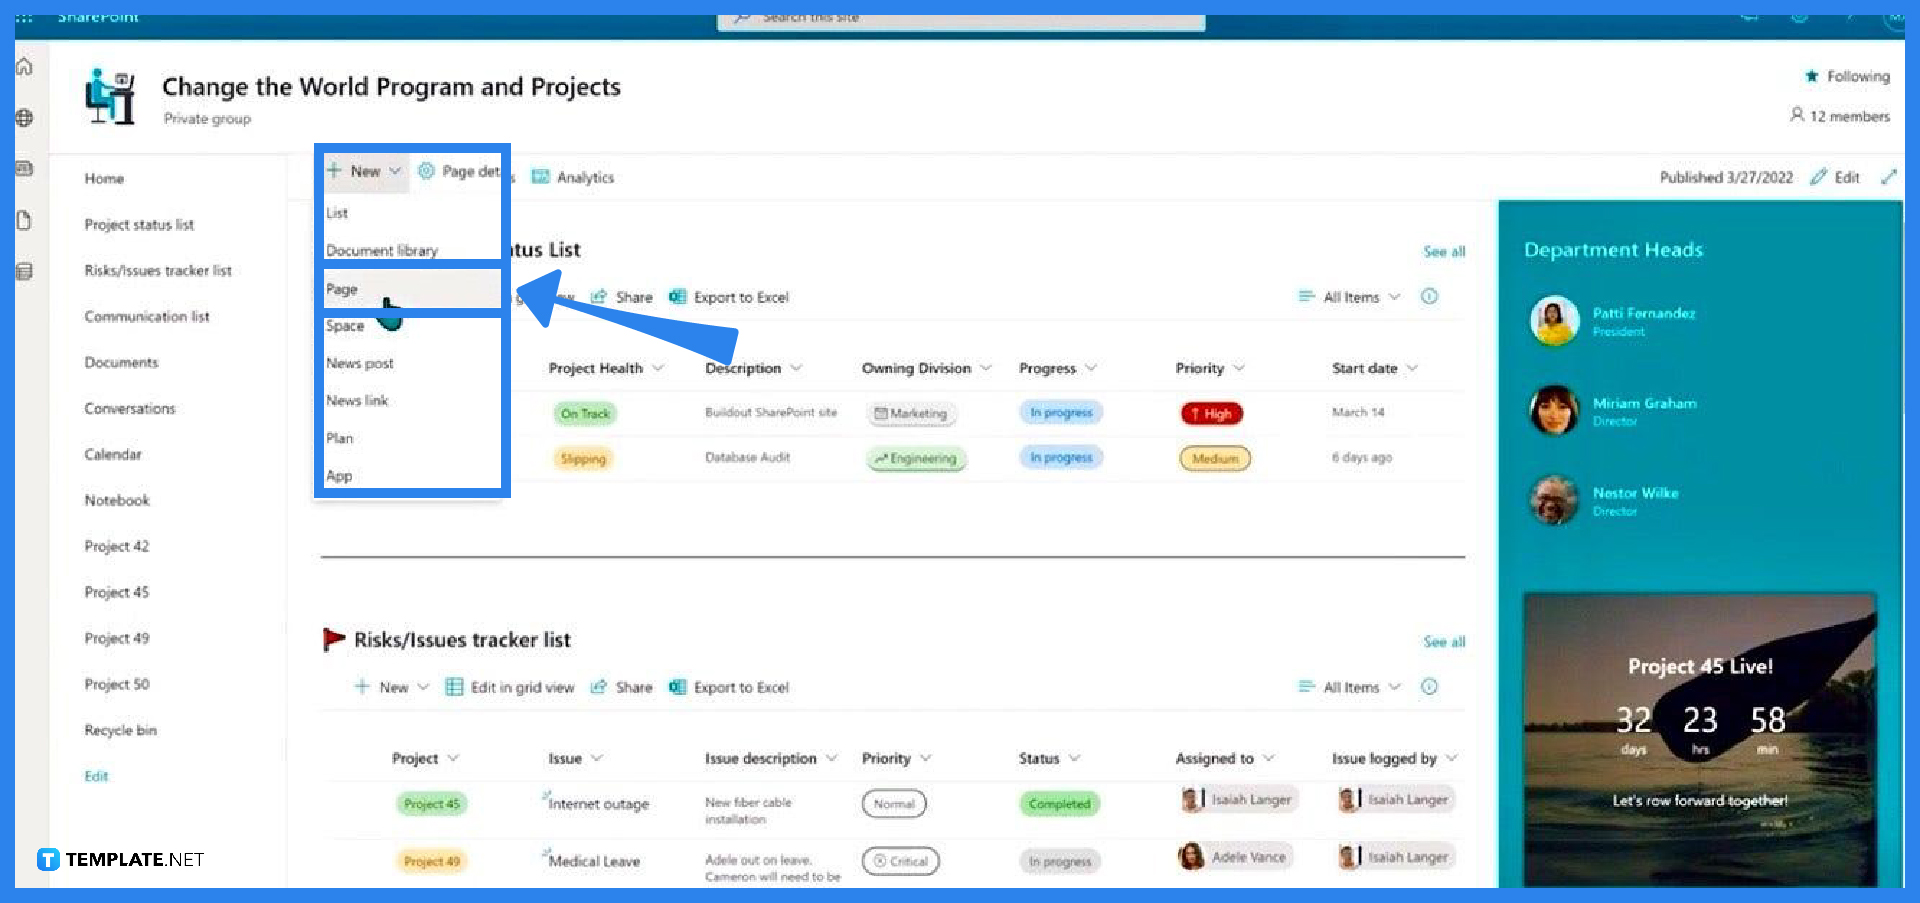Toggle Following for this site
The height and width of the screenshot is (903, 1920).
[1845, 75]
